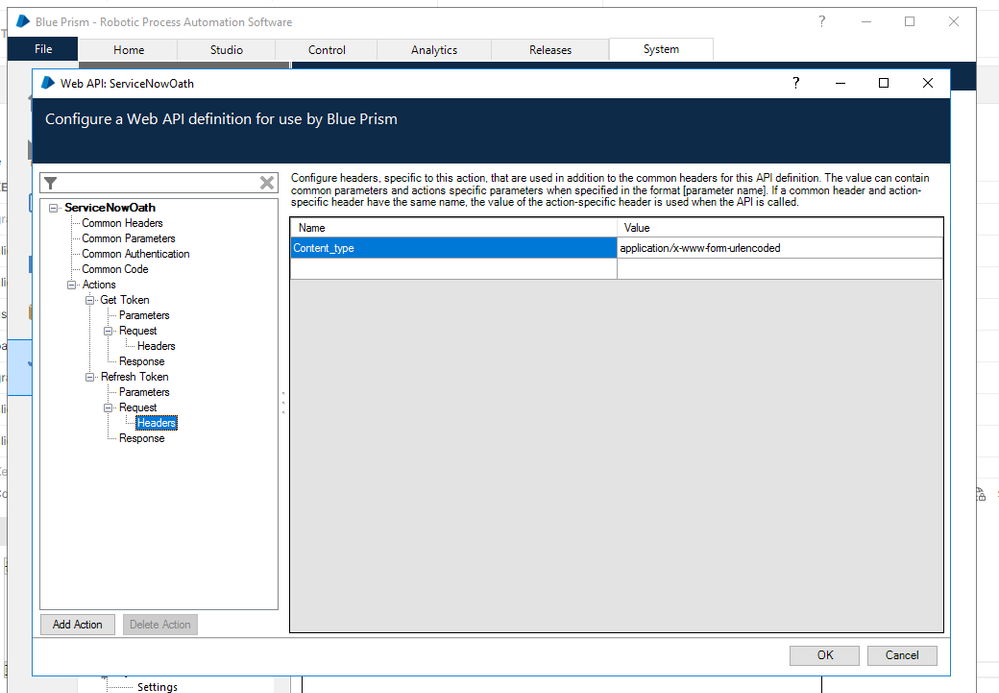Collapse the Actions tree node
Image resolution: width=999 pixels, height=693 pixels.
point(71,285)
